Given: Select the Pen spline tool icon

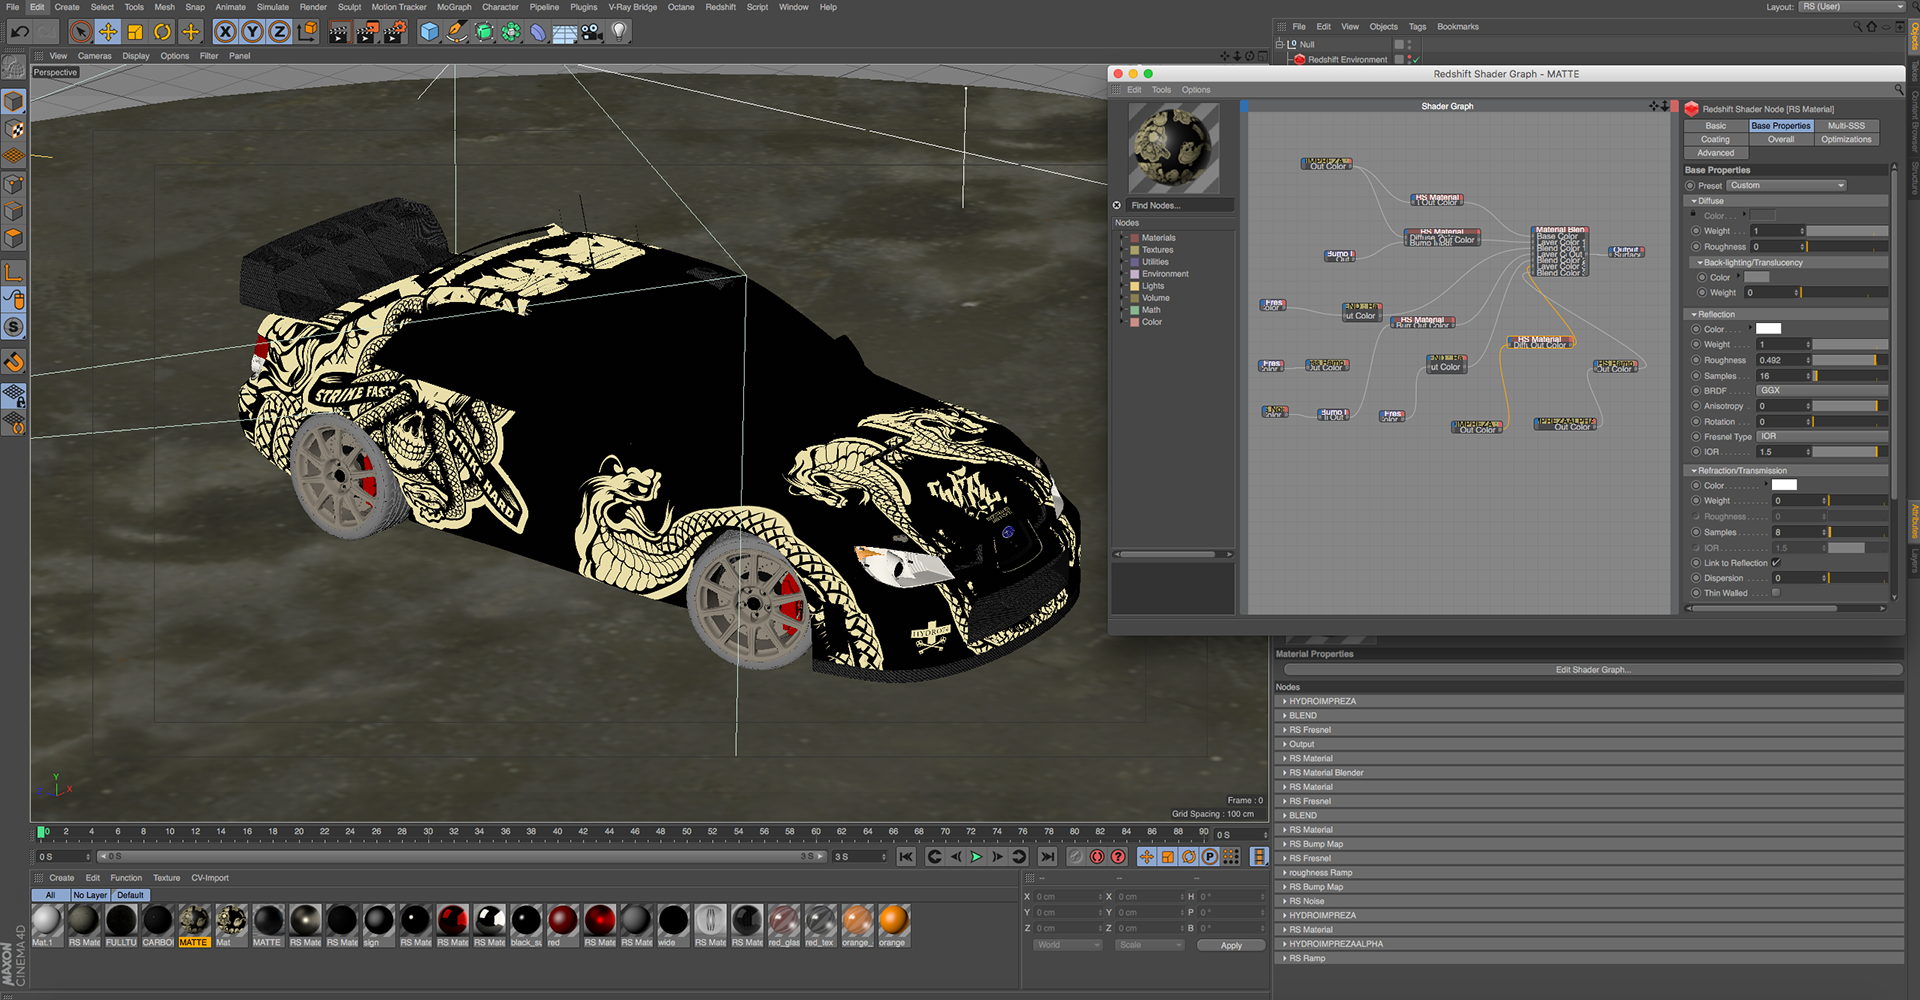Looking at the screenshot, I should pyautogui.click(x=456, y=32).
